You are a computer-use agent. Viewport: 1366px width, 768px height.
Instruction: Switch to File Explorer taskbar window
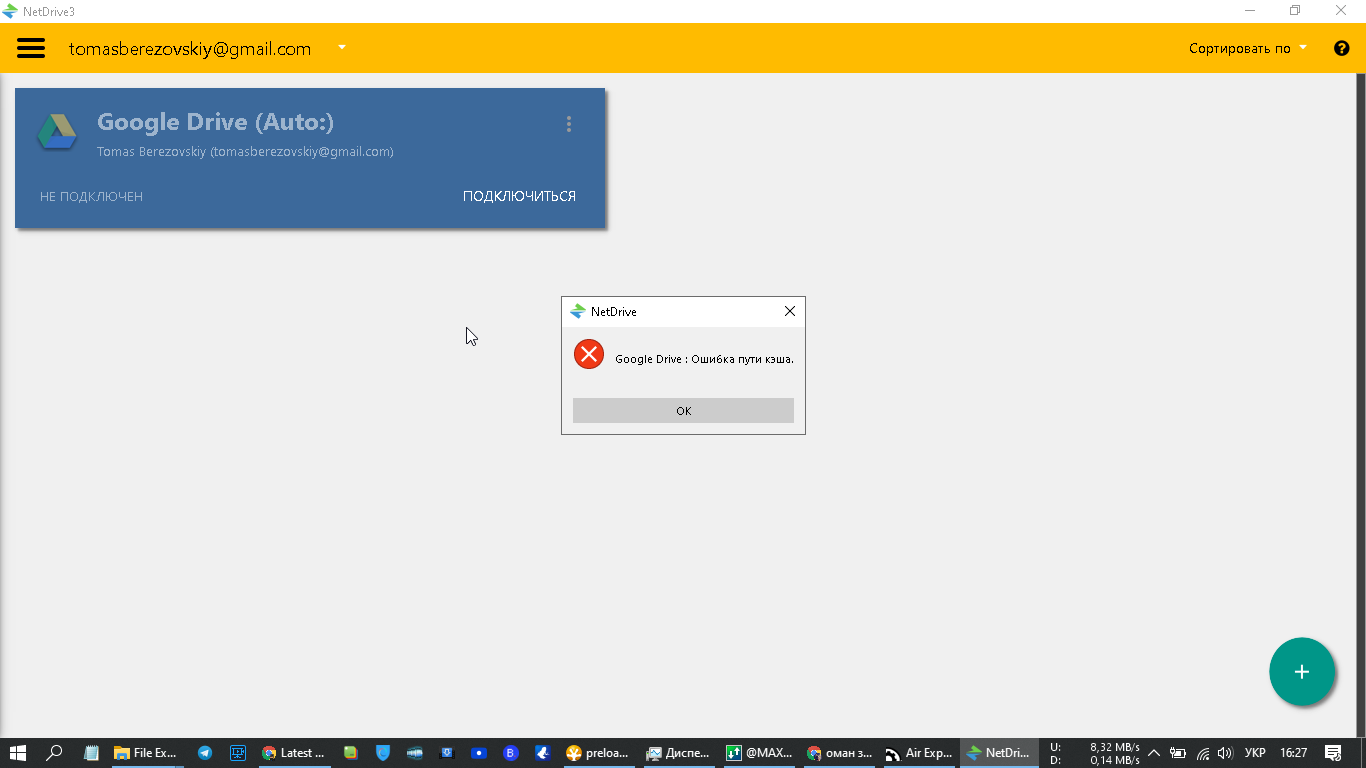tap(145, 753)
